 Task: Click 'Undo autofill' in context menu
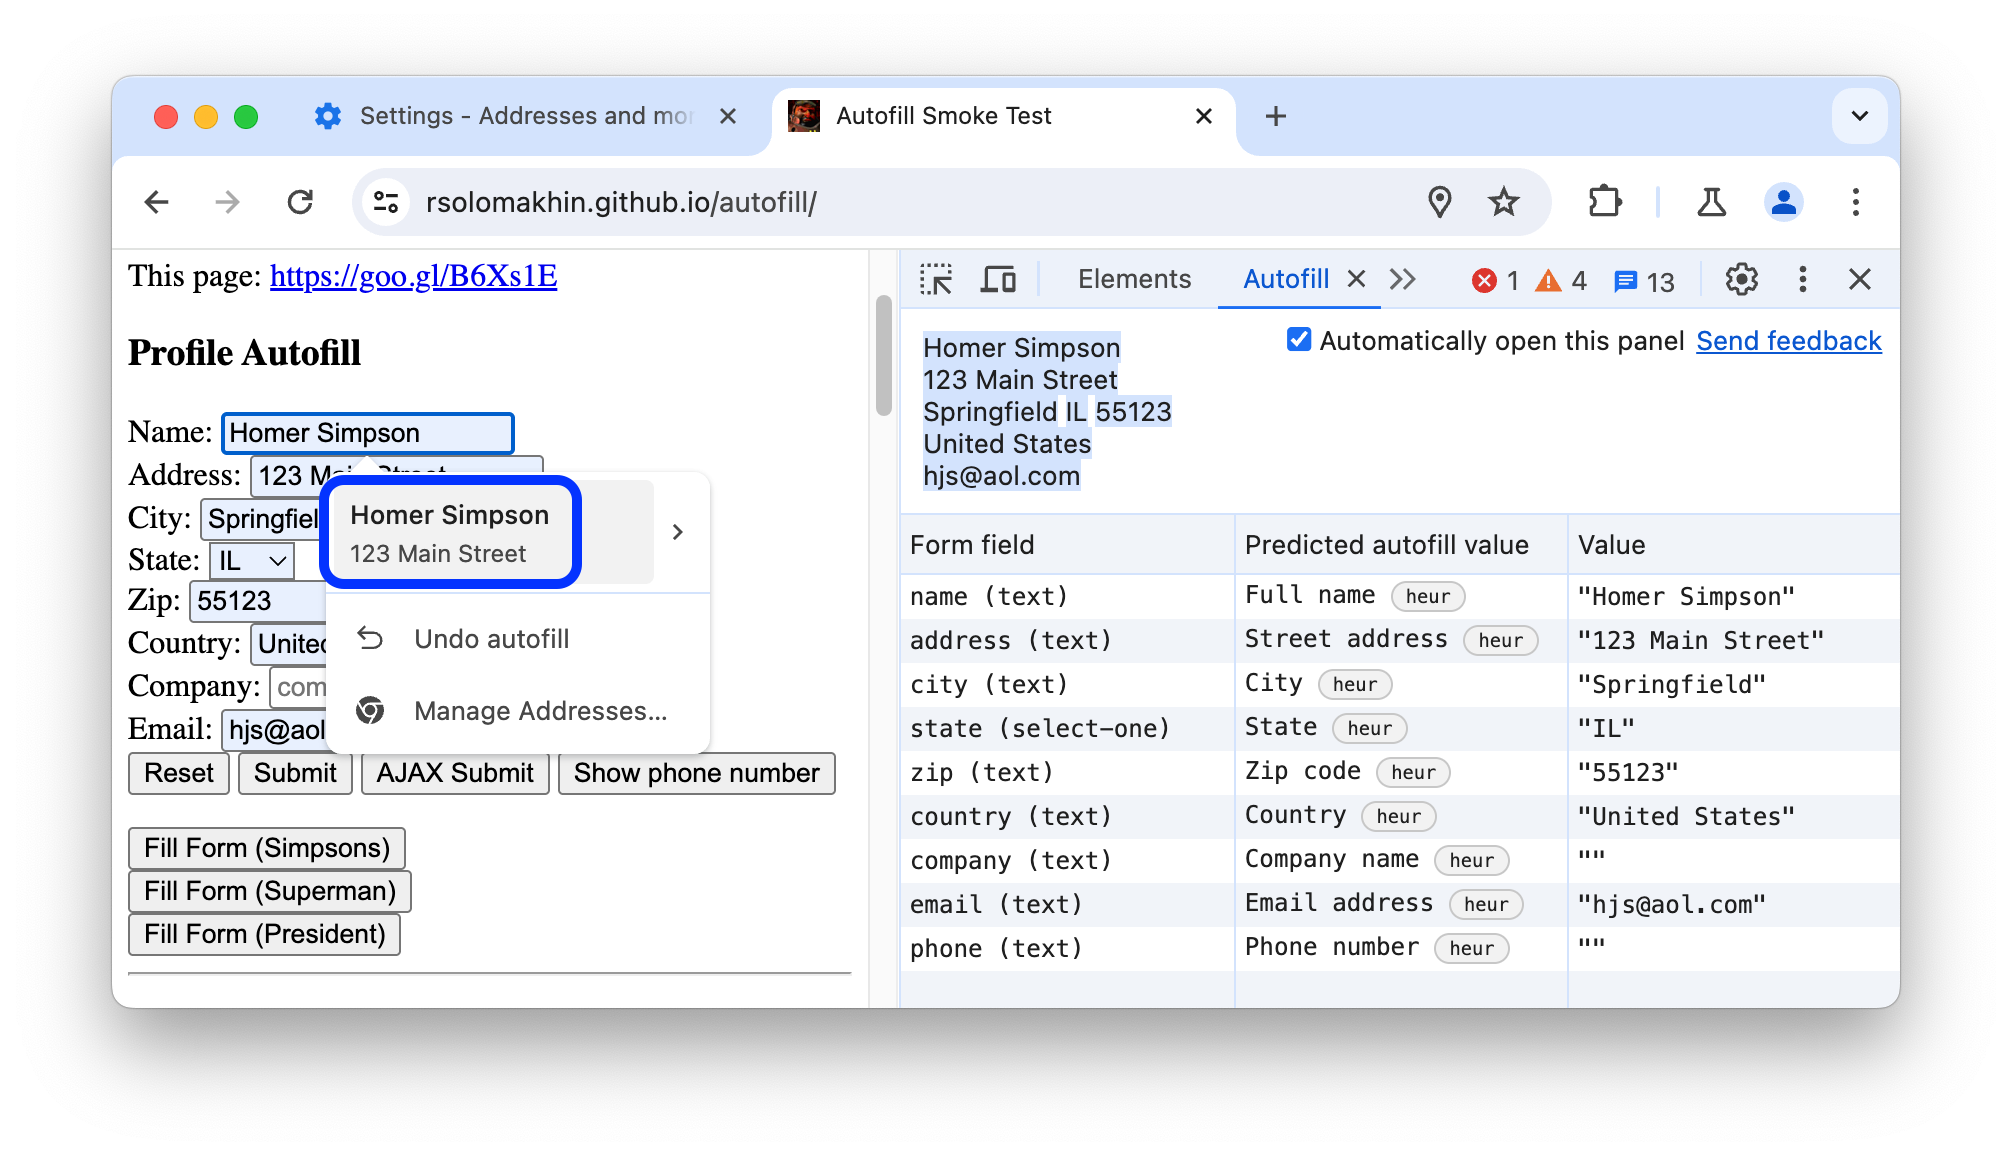492,639
